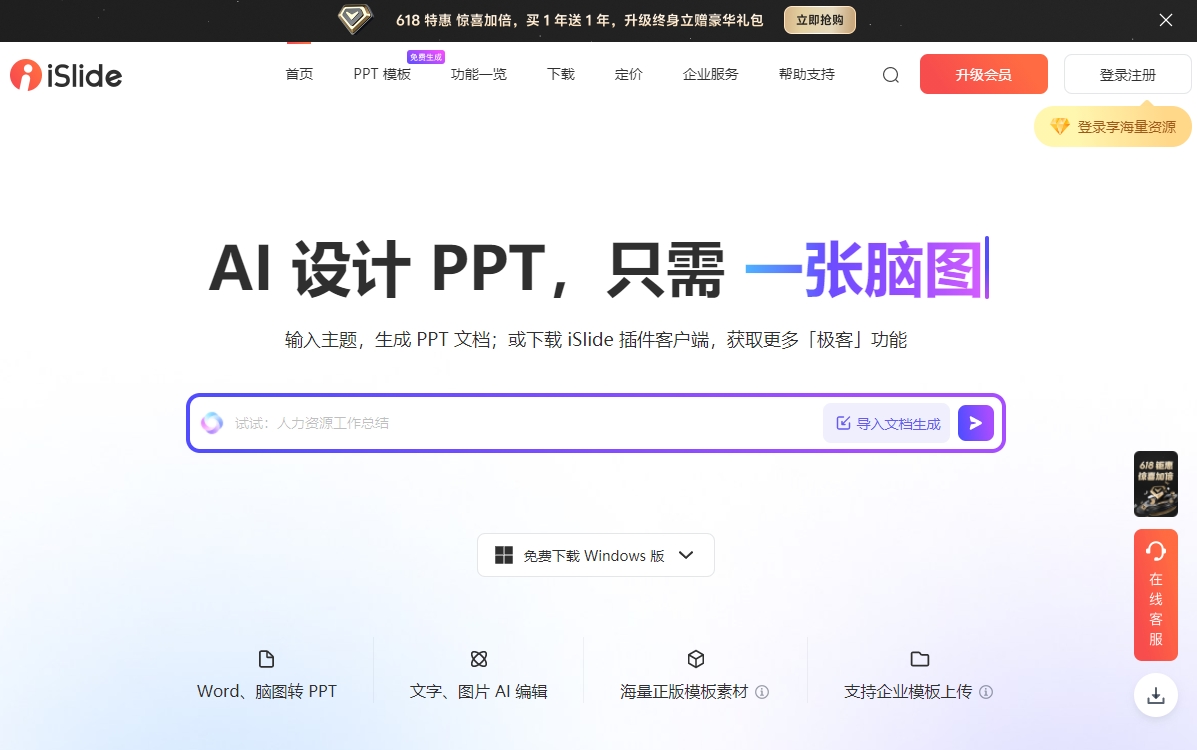Click the AI edit icon above 文字、图片 AI 编辑
The width and height of the screenshot is (1197, 750).
[479, 659]
